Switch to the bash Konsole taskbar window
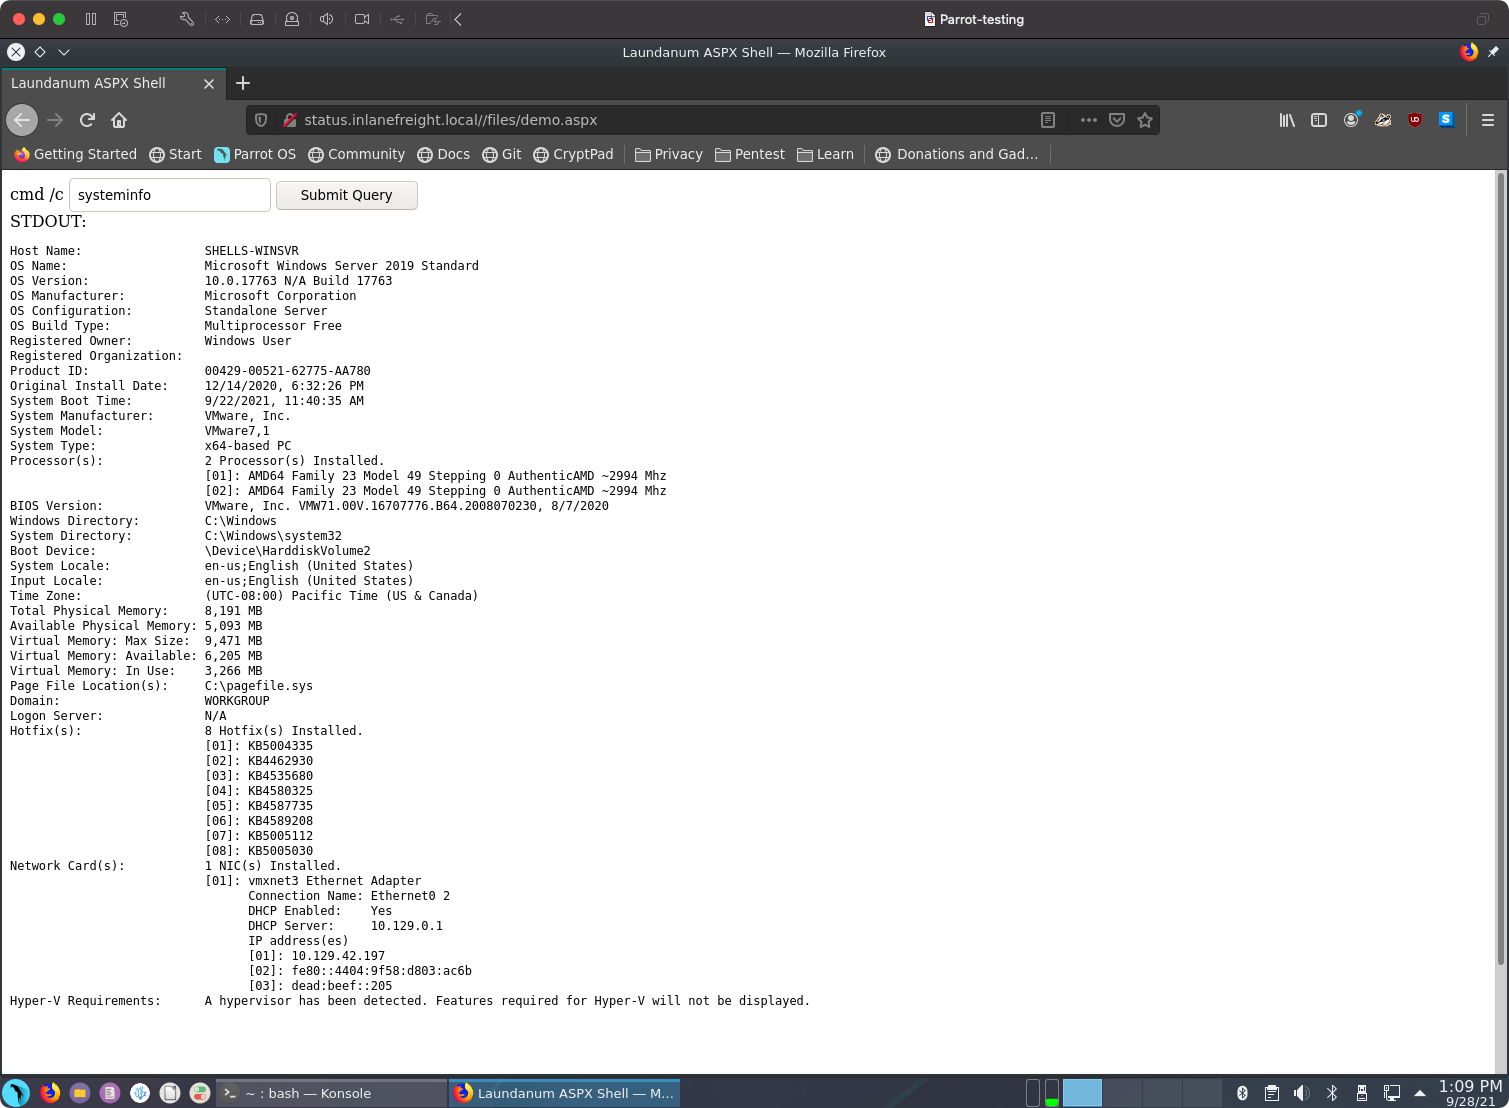Screen dimensions: 1509x1108 click(x=331, y=1093)
